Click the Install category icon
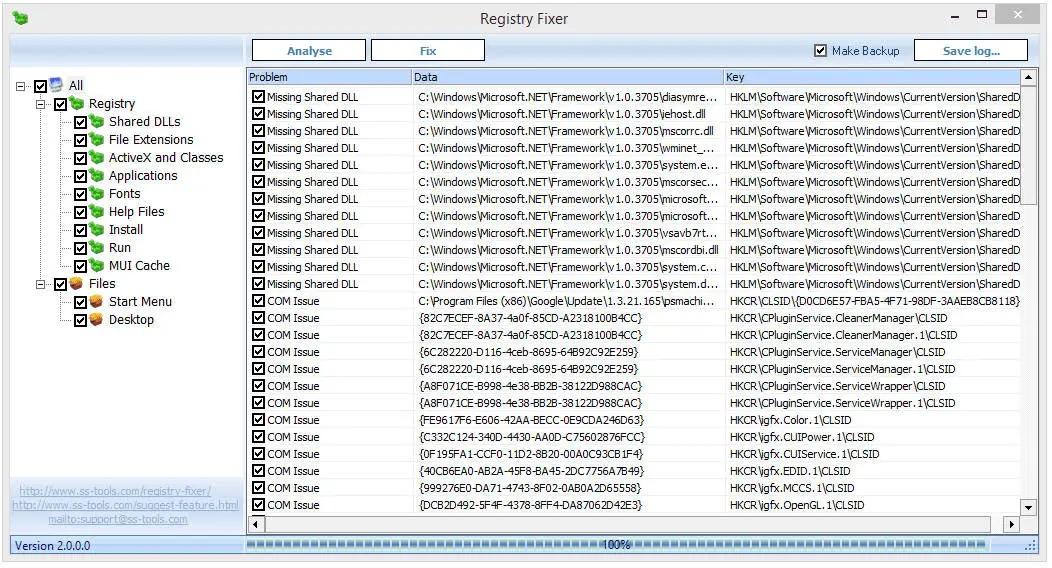Viewport: 1052px width, 568px height. coord(97,230)
